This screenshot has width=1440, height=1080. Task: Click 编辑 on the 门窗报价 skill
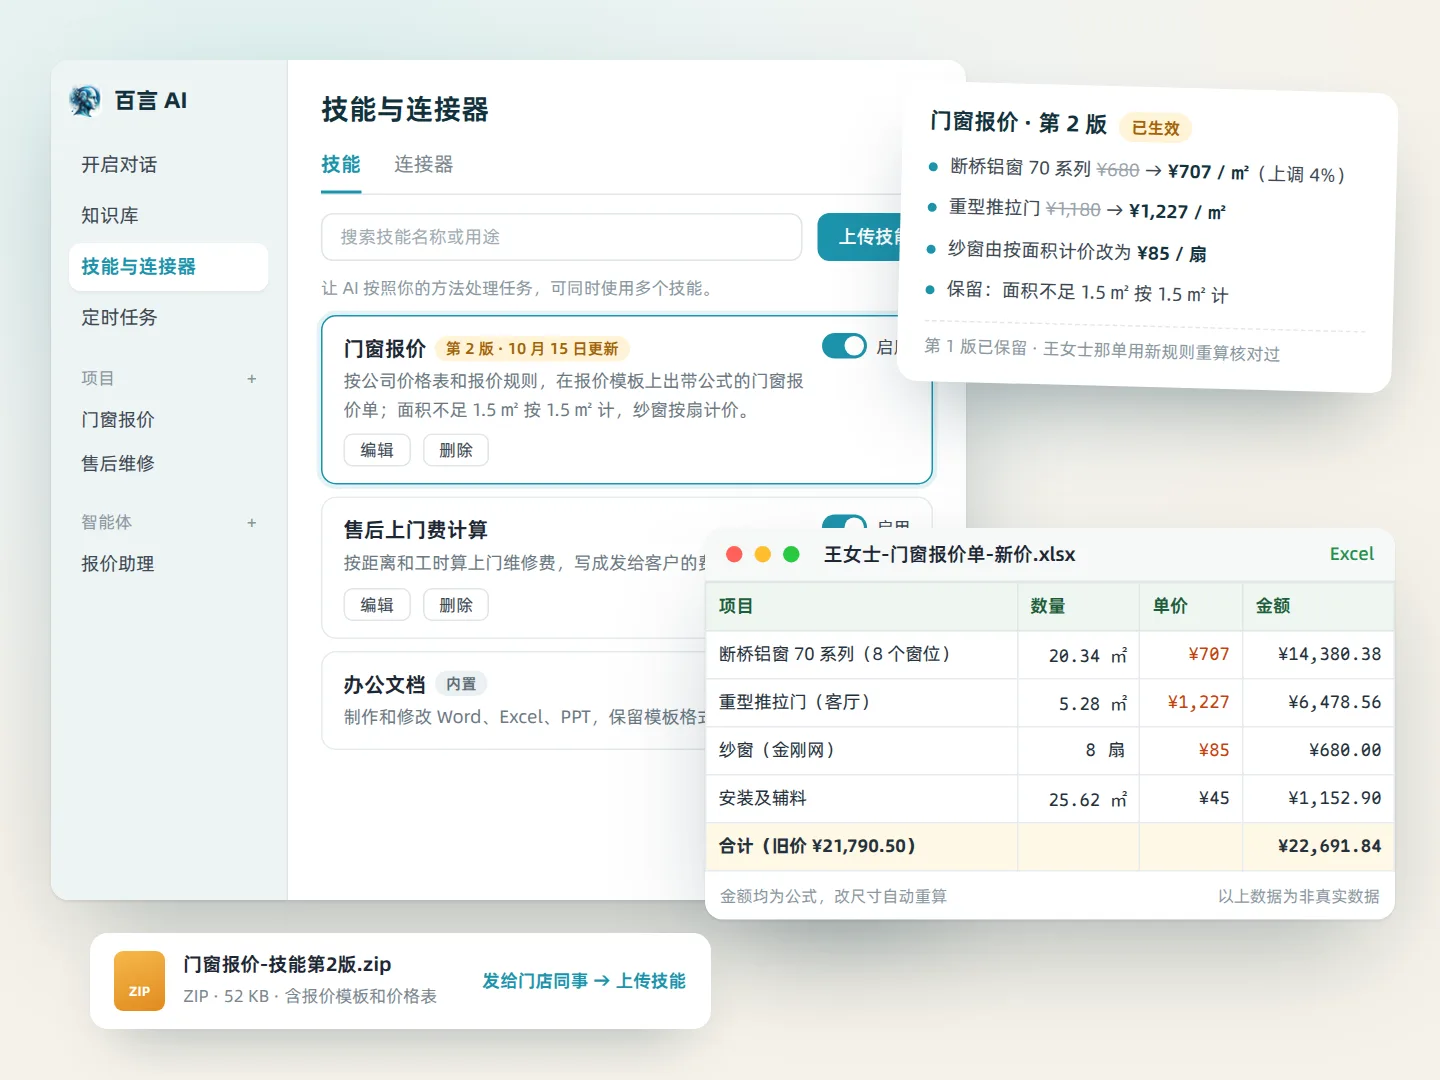coord(377,450)
